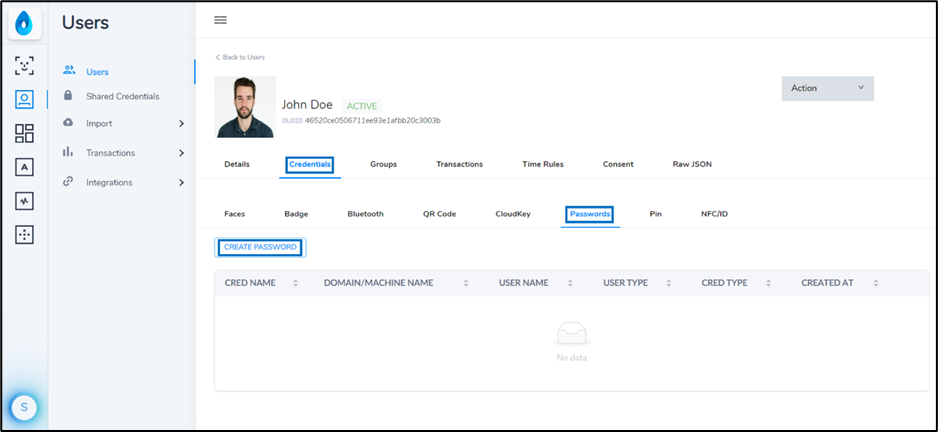
Task: Click the letter A sidebar icon
Action: (25, 168)
